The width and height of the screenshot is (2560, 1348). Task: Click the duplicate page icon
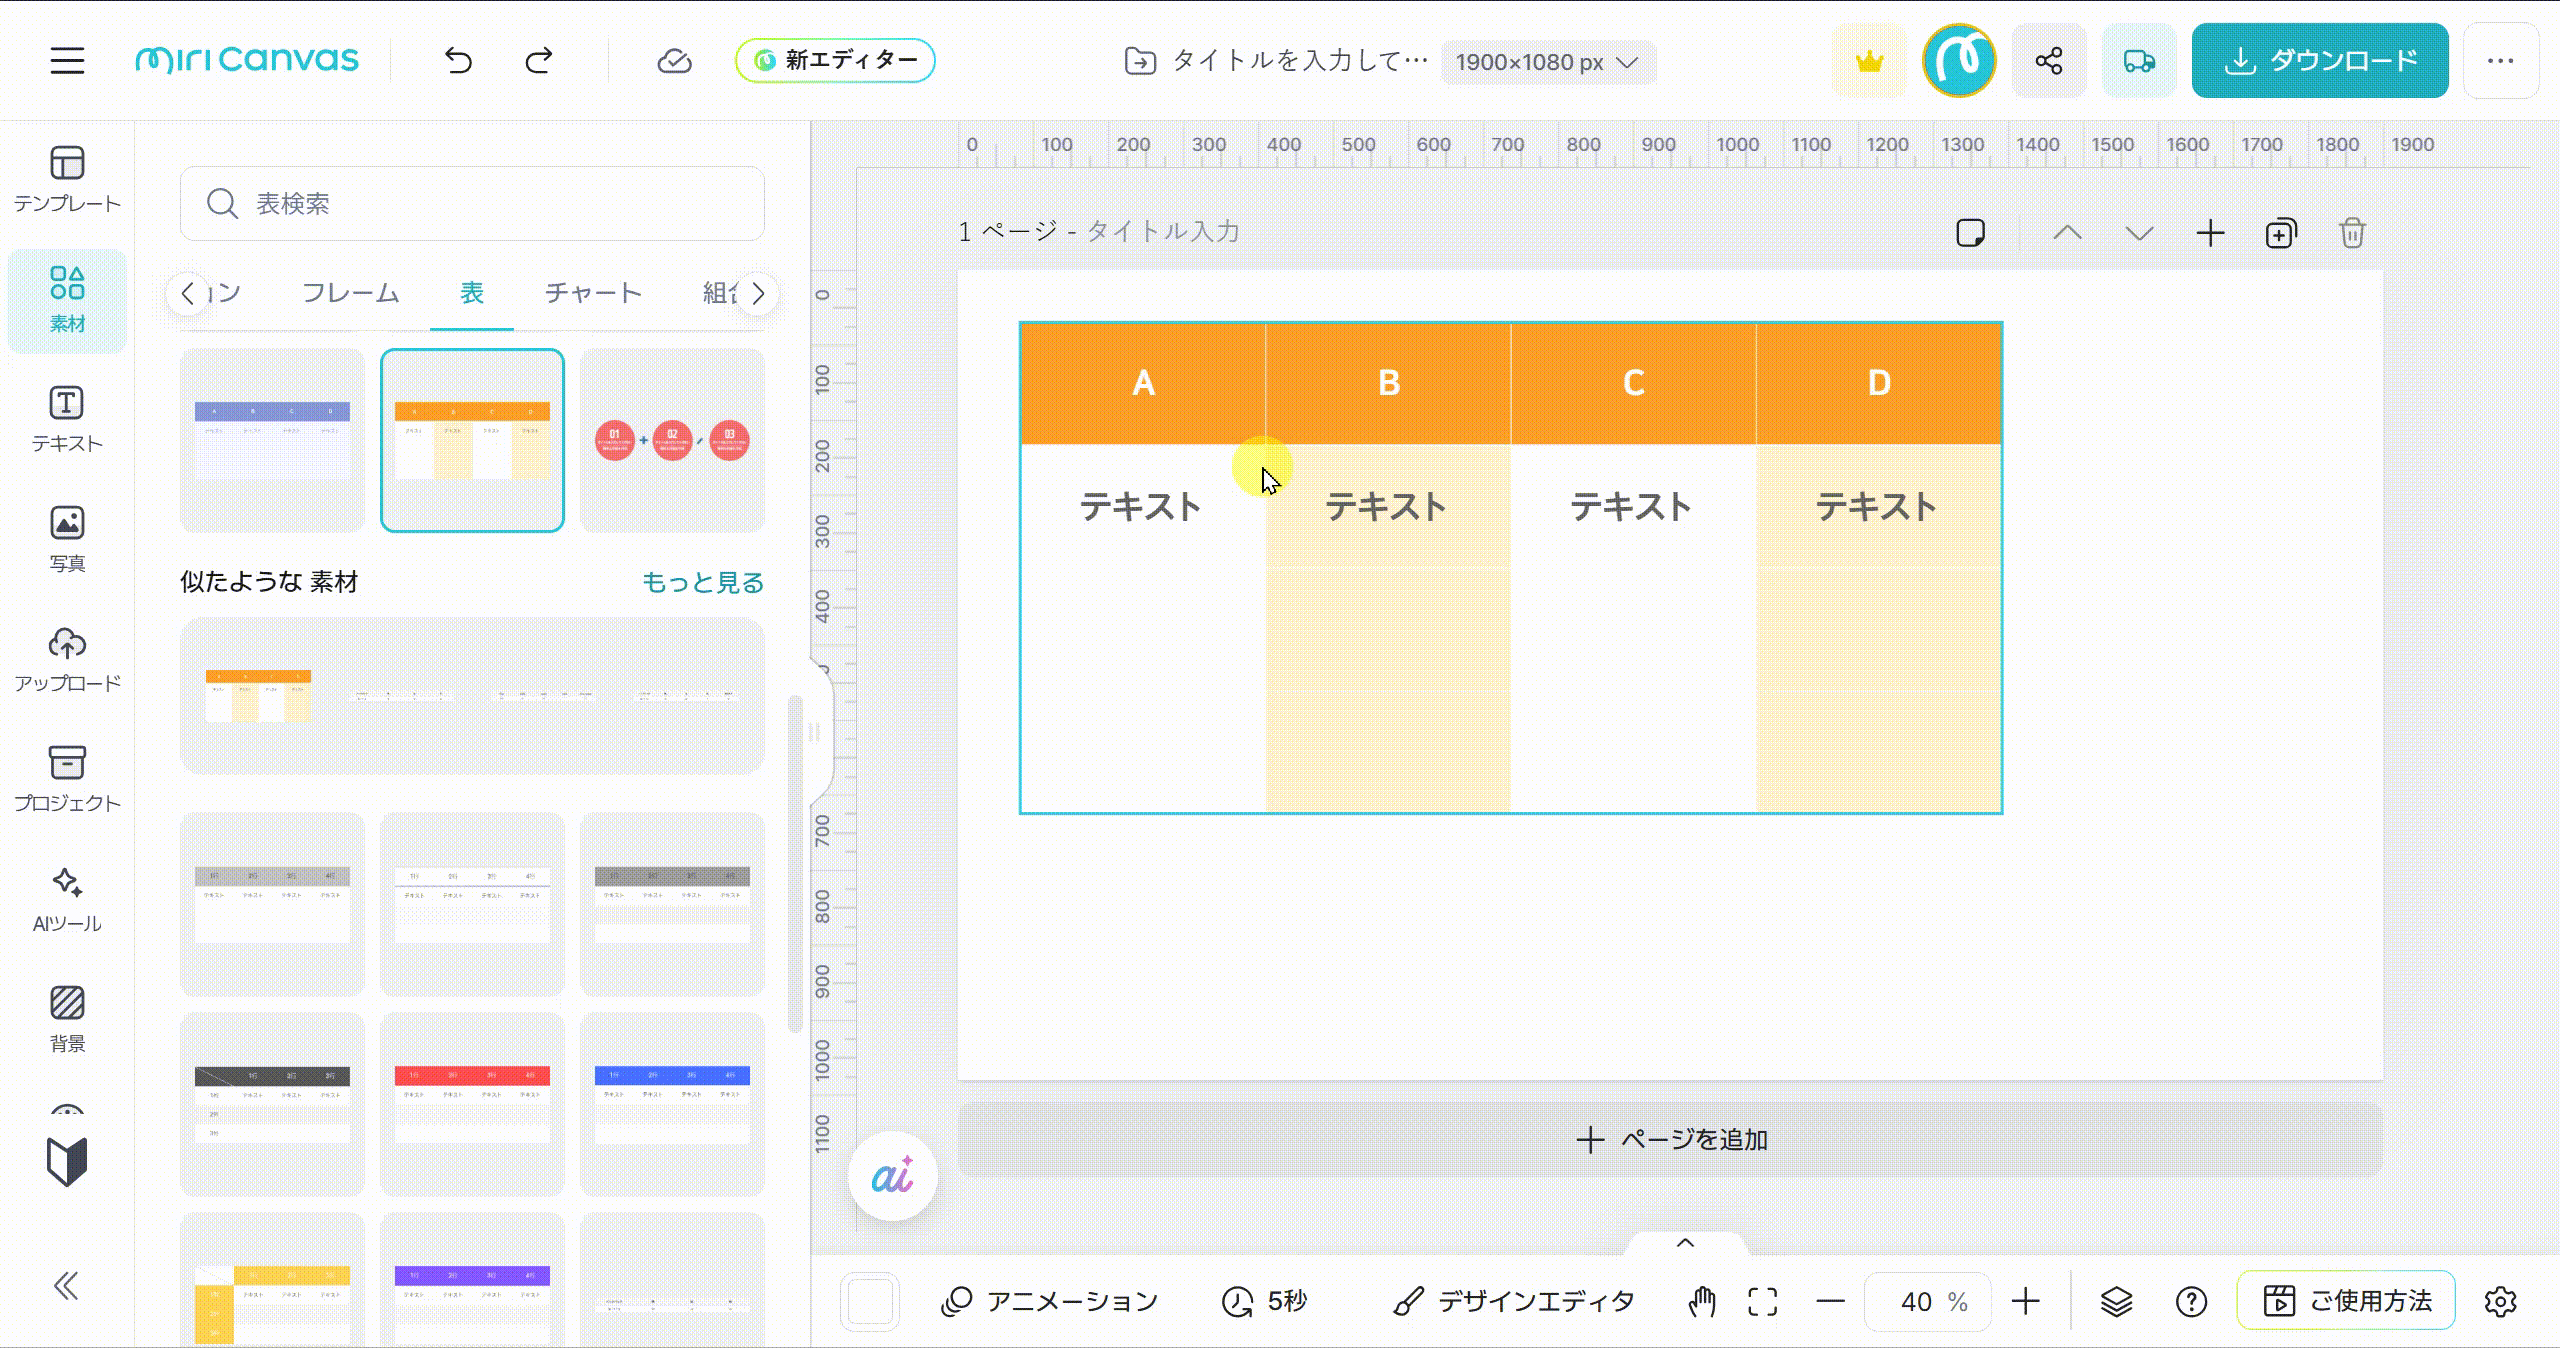(x=2281, y=233)
